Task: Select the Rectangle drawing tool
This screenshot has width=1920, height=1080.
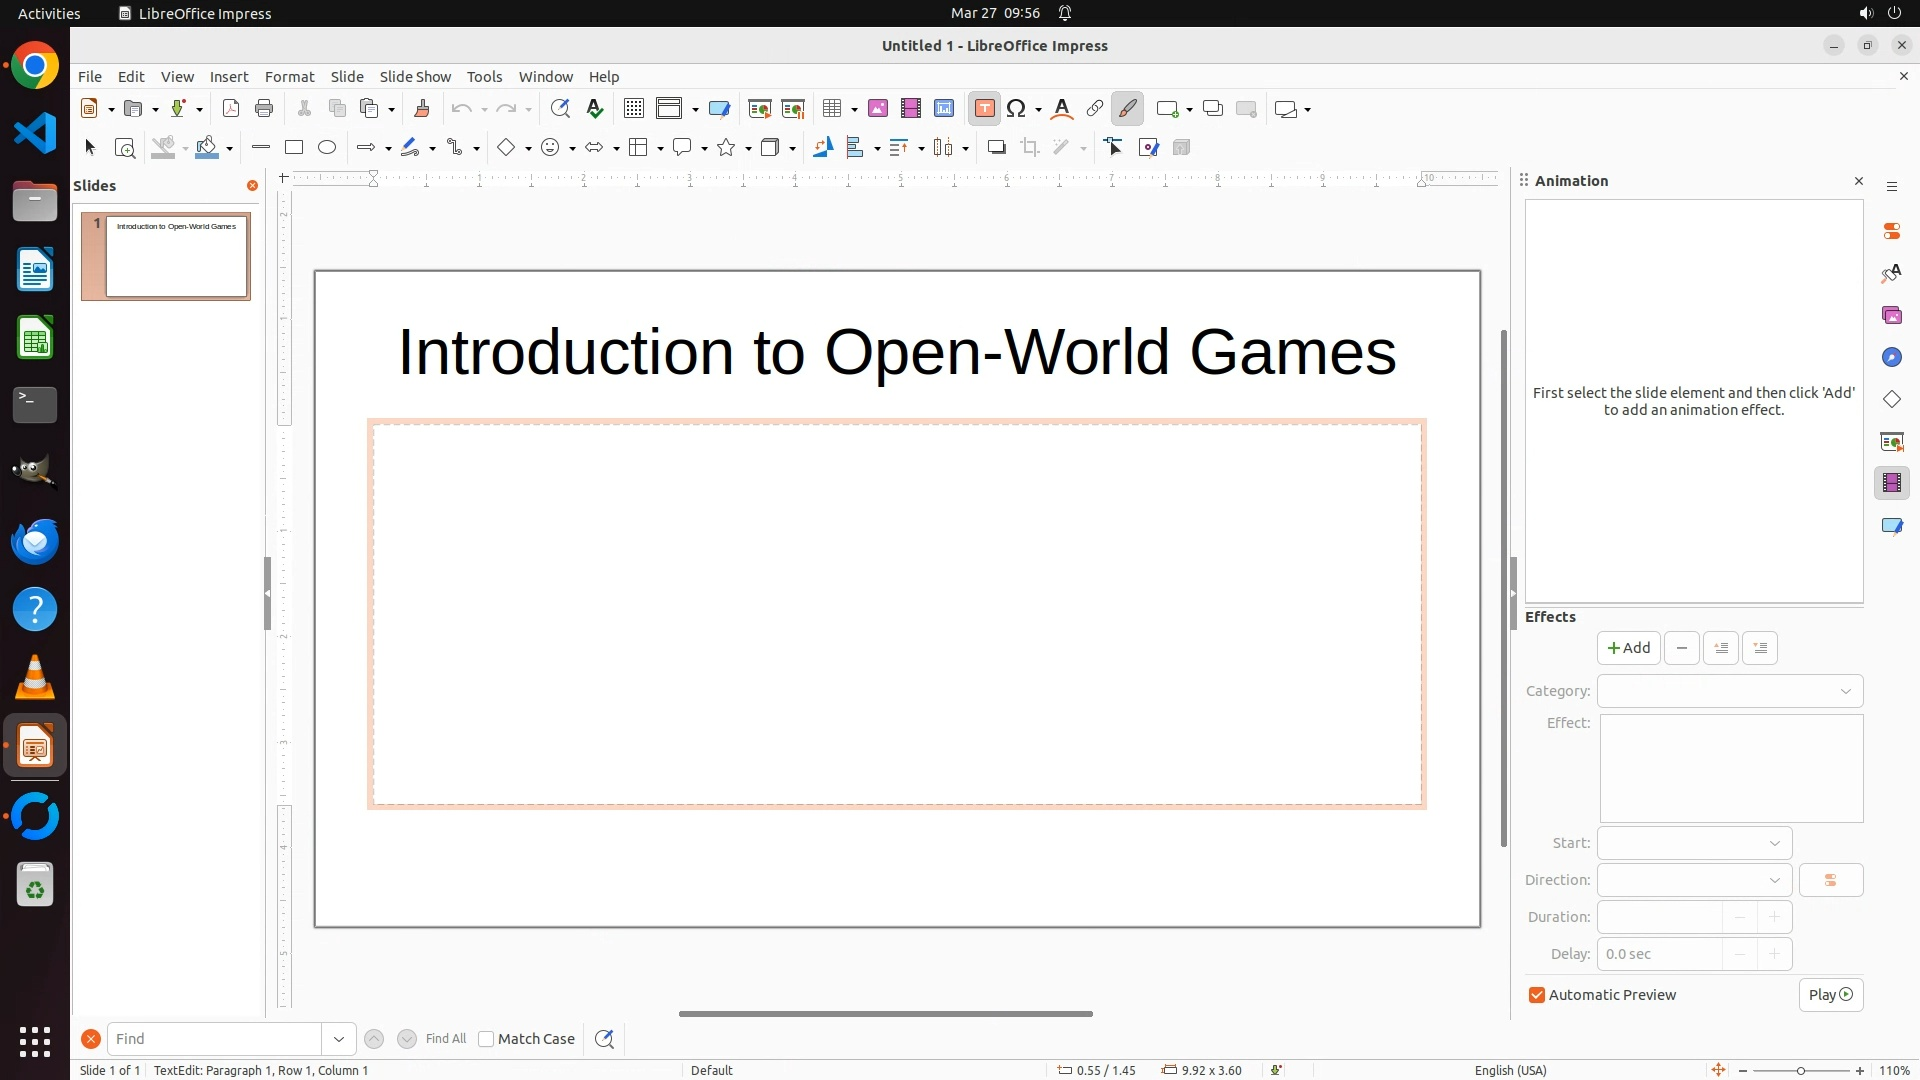Action: coord(294,148)
